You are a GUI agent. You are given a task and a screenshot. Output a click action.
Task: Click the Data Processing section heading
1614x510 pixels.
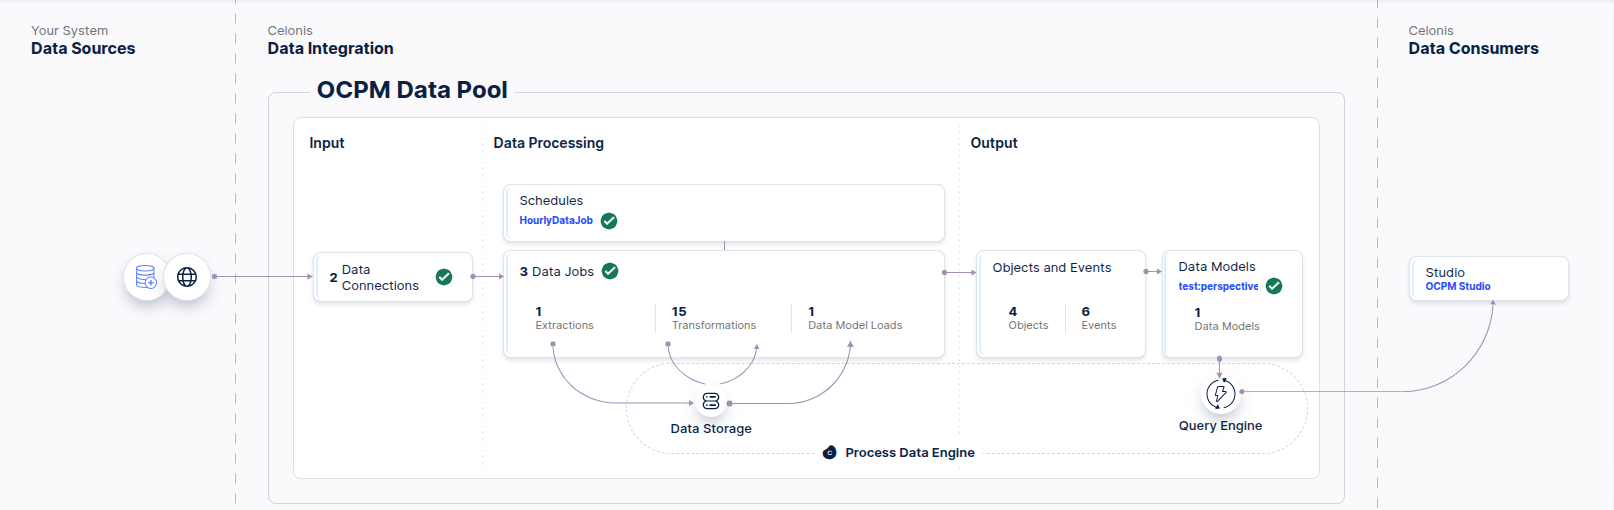pos(548,143)
